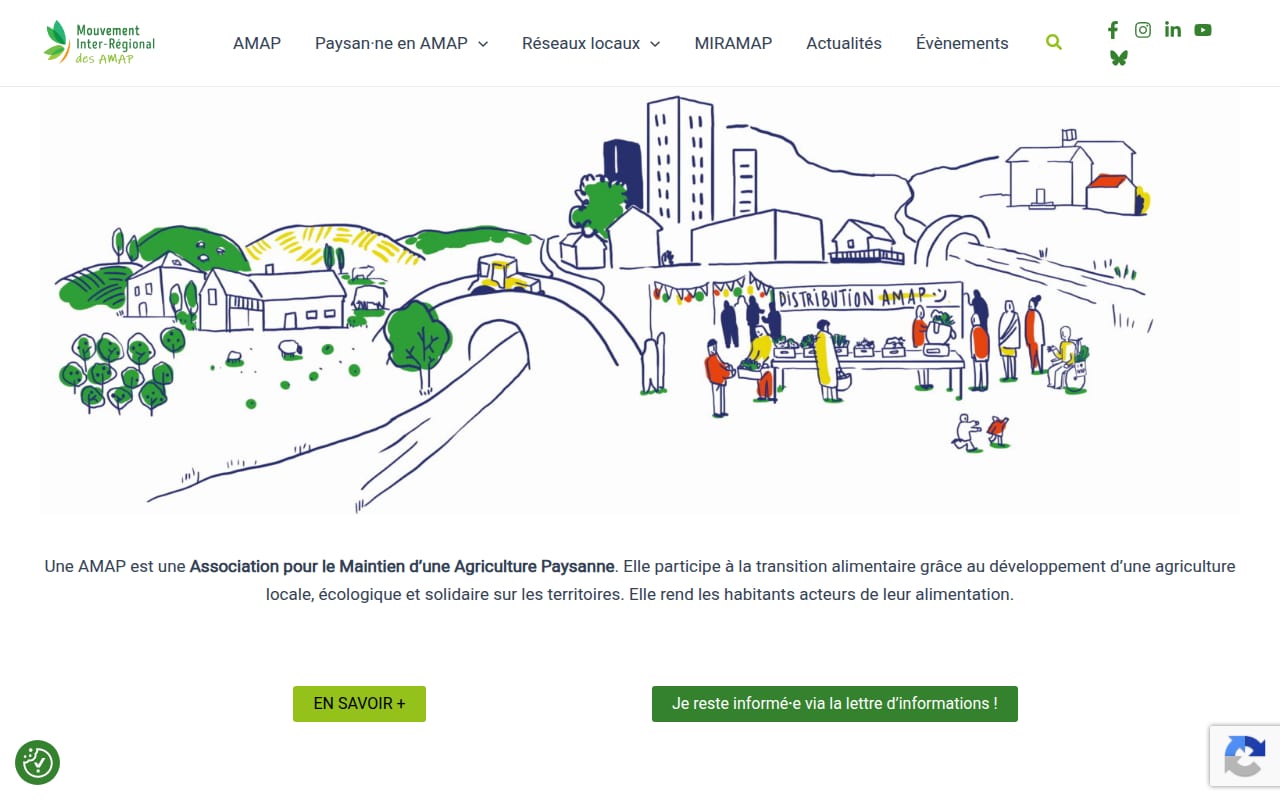This screenshot has width=1280, height=800.
Task: Click the search magnifier icon
Action: [1054, 42]
